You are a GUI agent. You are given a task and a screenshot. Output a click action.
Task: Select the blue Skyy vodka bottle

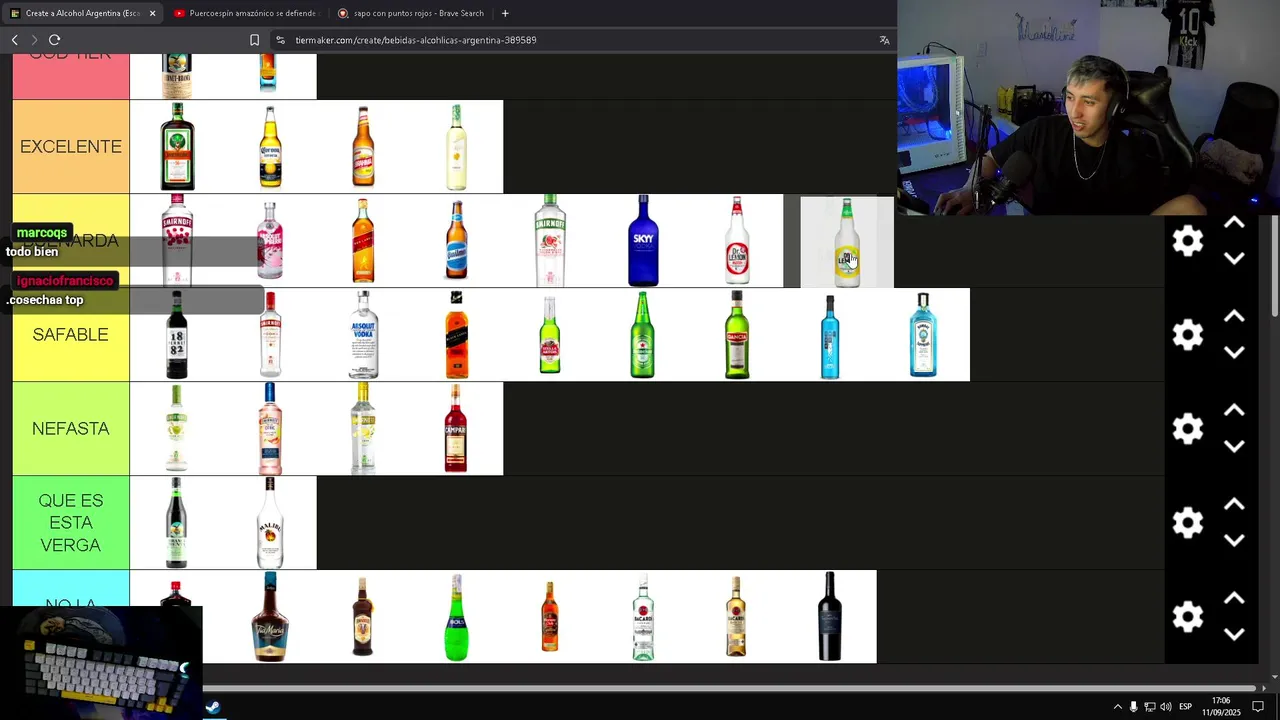tap(643, 241)
